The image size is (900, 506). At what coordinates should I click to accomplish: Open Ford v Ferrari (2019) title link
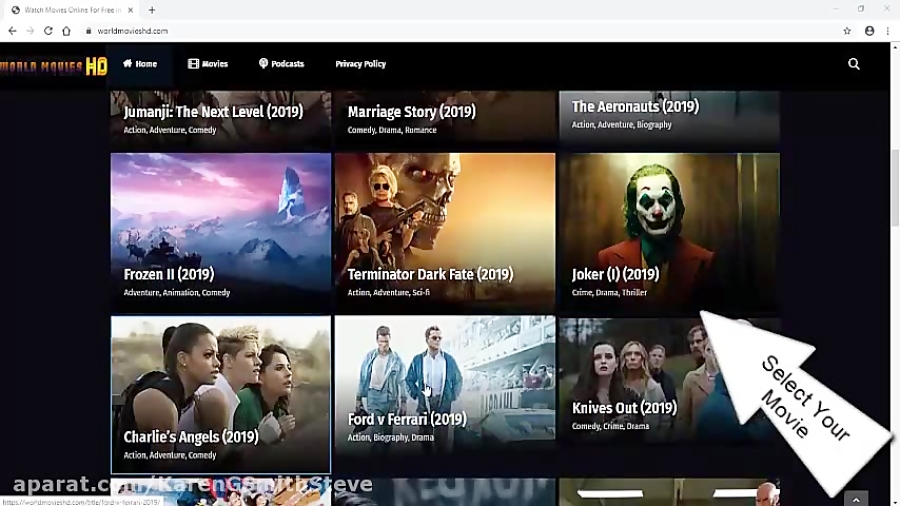coord(407,419)
